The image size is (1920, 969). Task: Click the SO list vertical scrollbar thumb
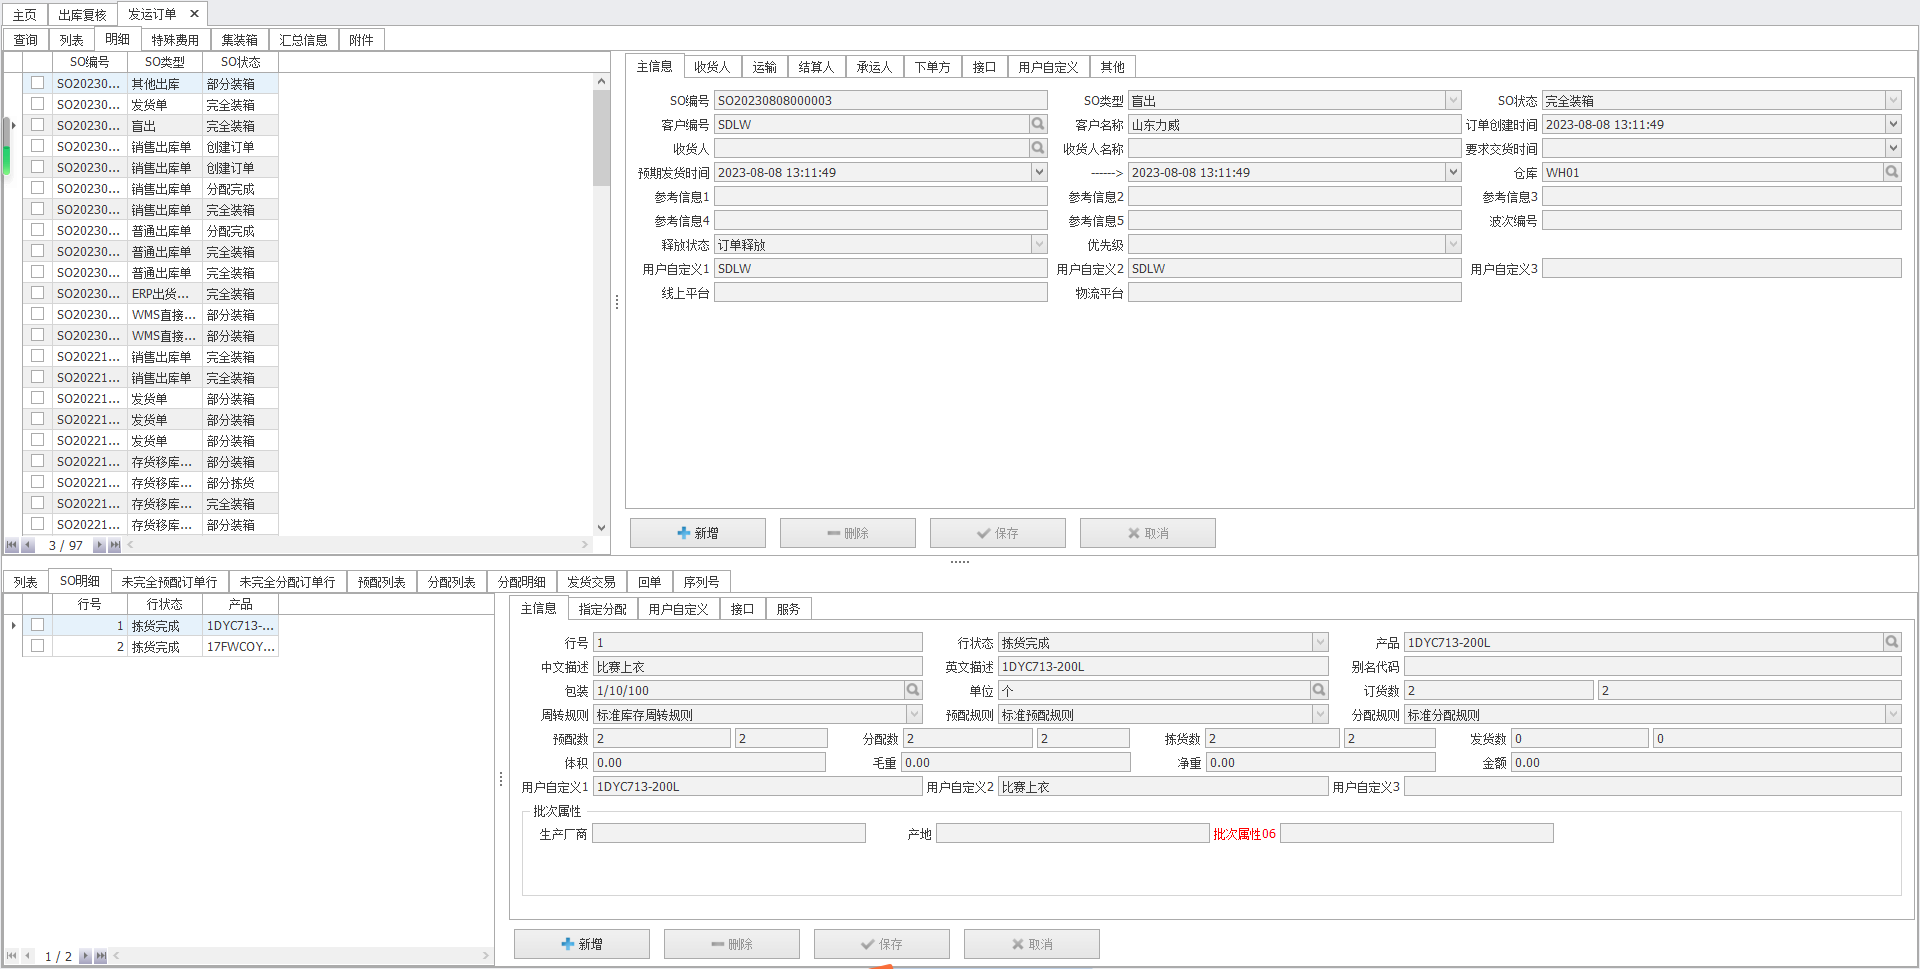(601, 137)
